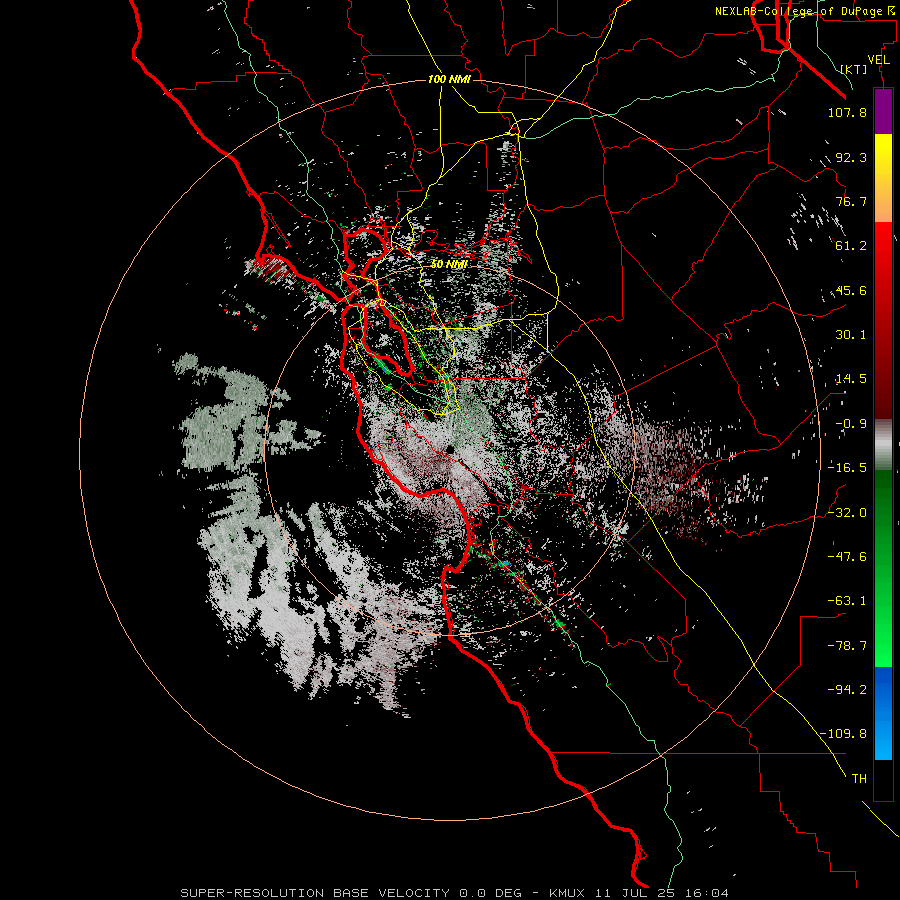The height and width of the screenshot is (900, 900).
Task: Click the 50 NMI range ring label
Action: tap(449, 264)
